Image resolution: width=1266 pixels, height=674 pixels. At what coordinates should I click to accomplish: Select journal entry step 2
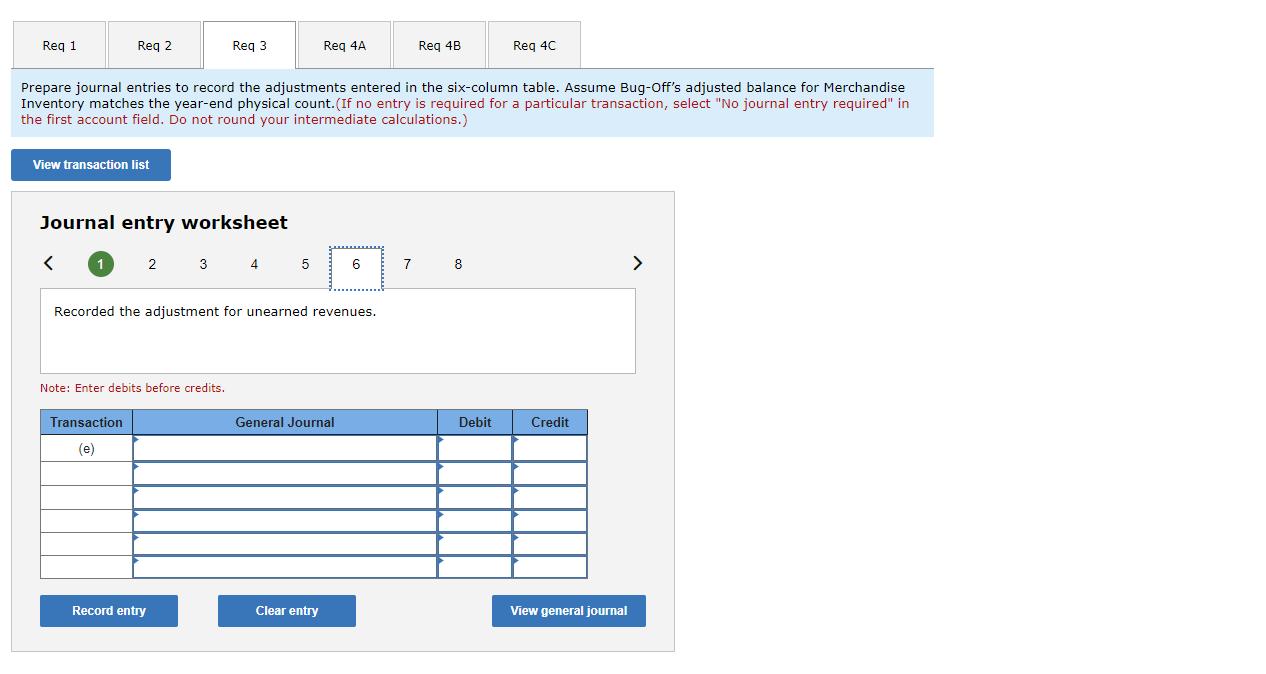[152, 264]
